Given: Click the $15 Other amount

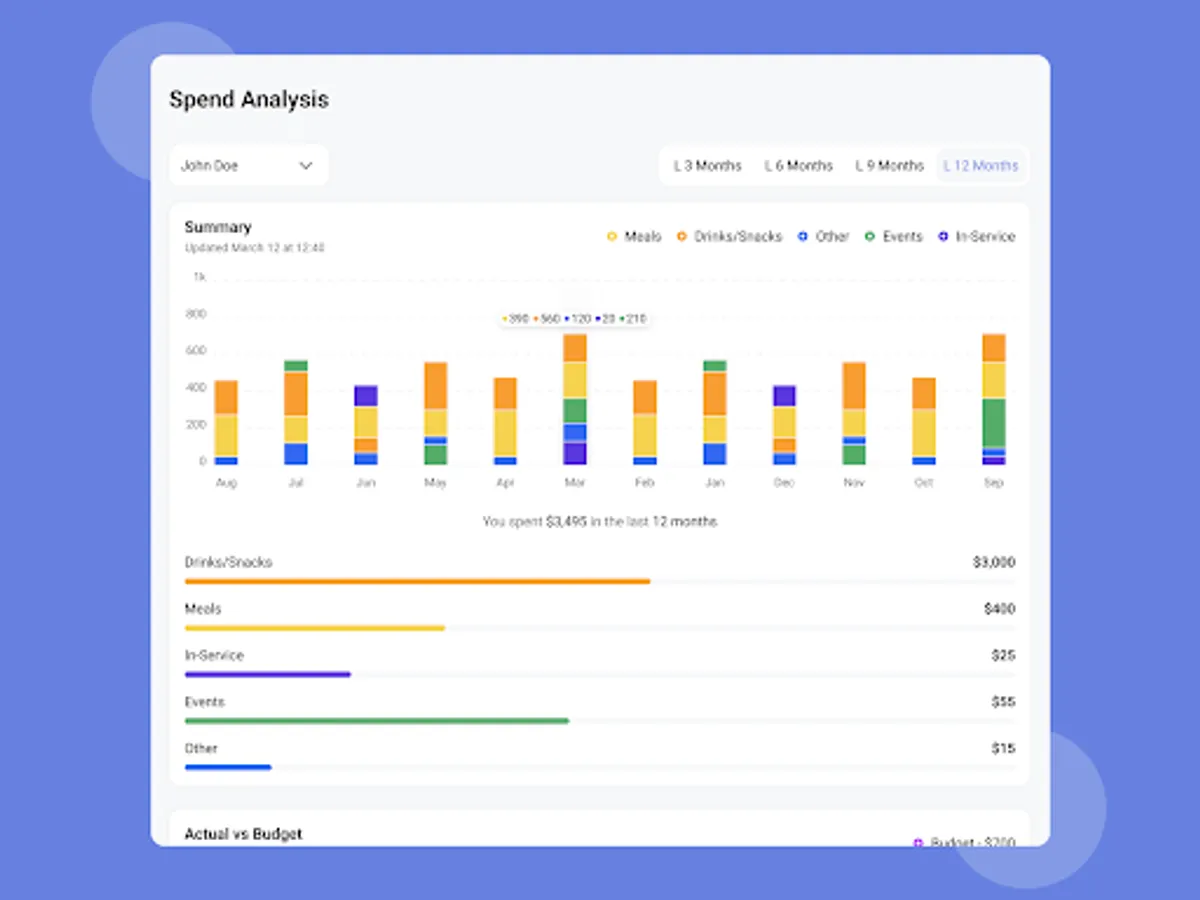Looking at the screenshot, I should pos(1003,748).
